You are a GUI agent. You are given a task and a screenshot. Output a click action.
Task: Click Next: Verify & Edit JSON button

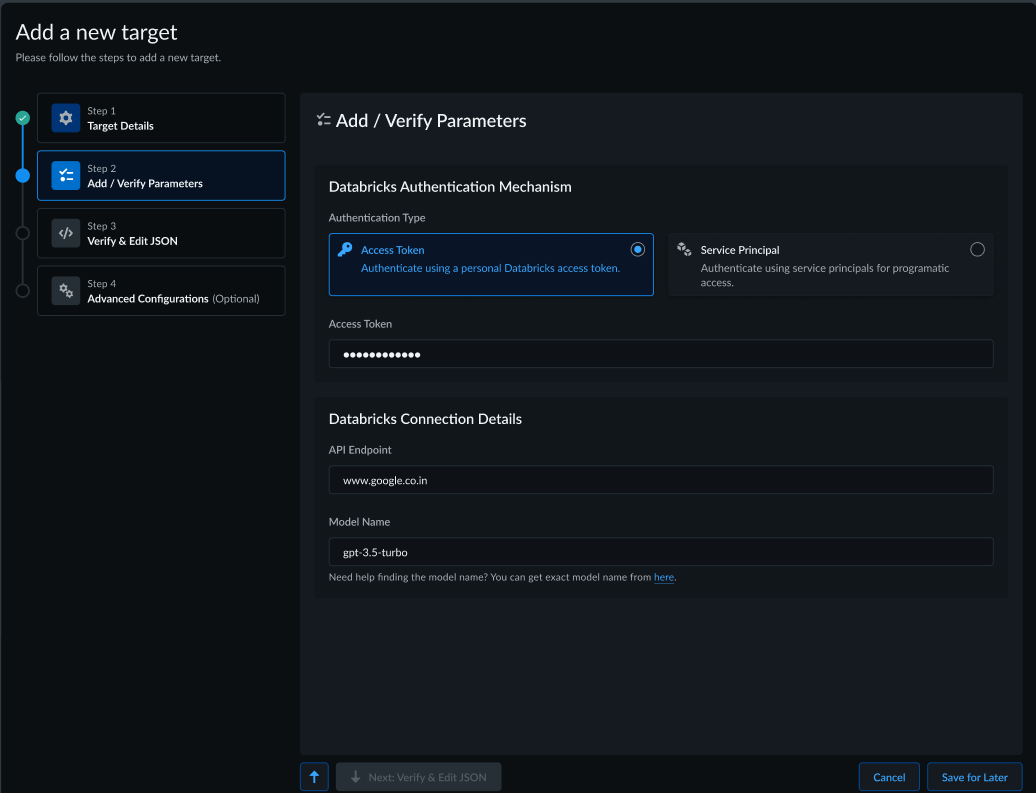418,777
